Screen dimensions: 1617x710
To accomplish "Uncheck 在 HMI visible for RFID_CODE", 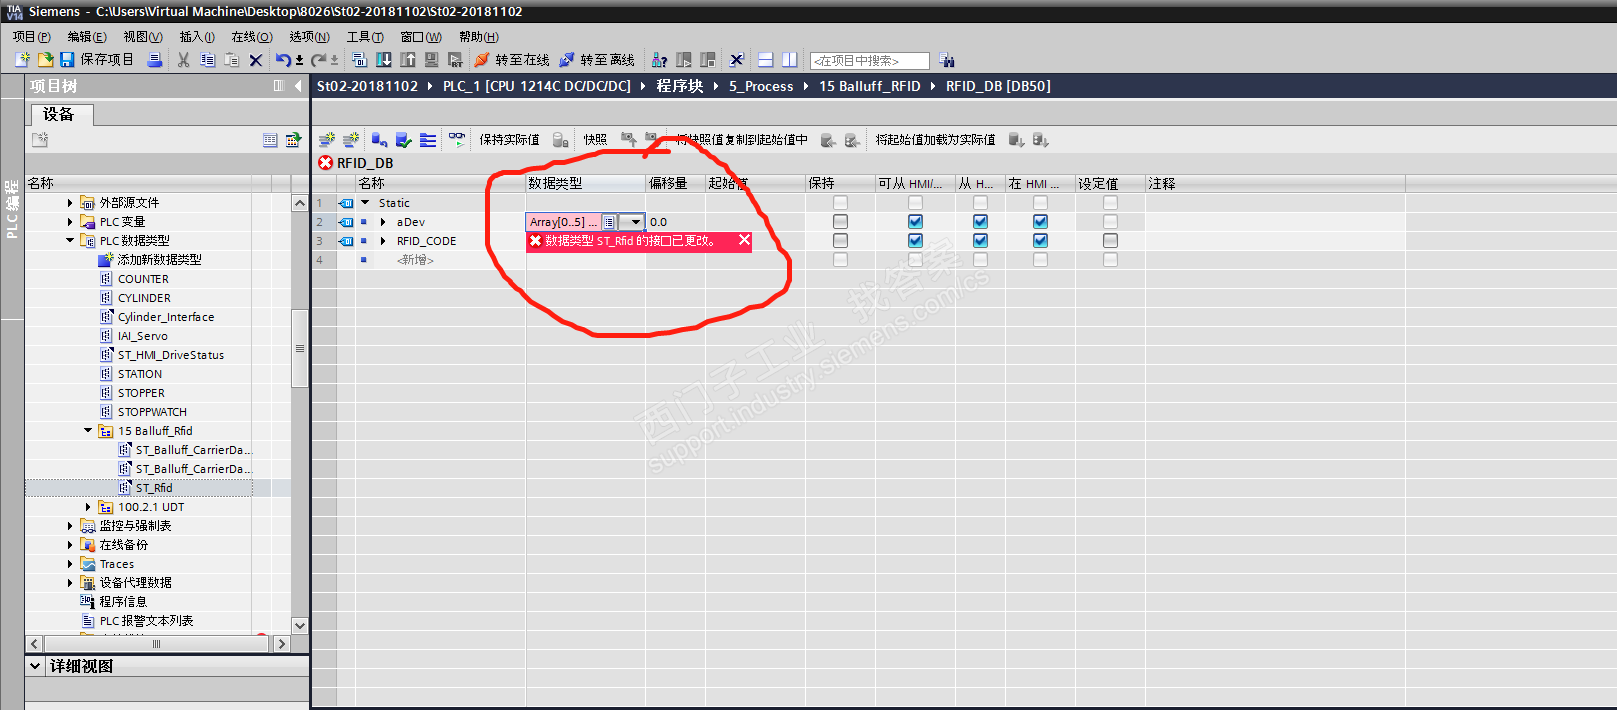I will coord(1040,241).
